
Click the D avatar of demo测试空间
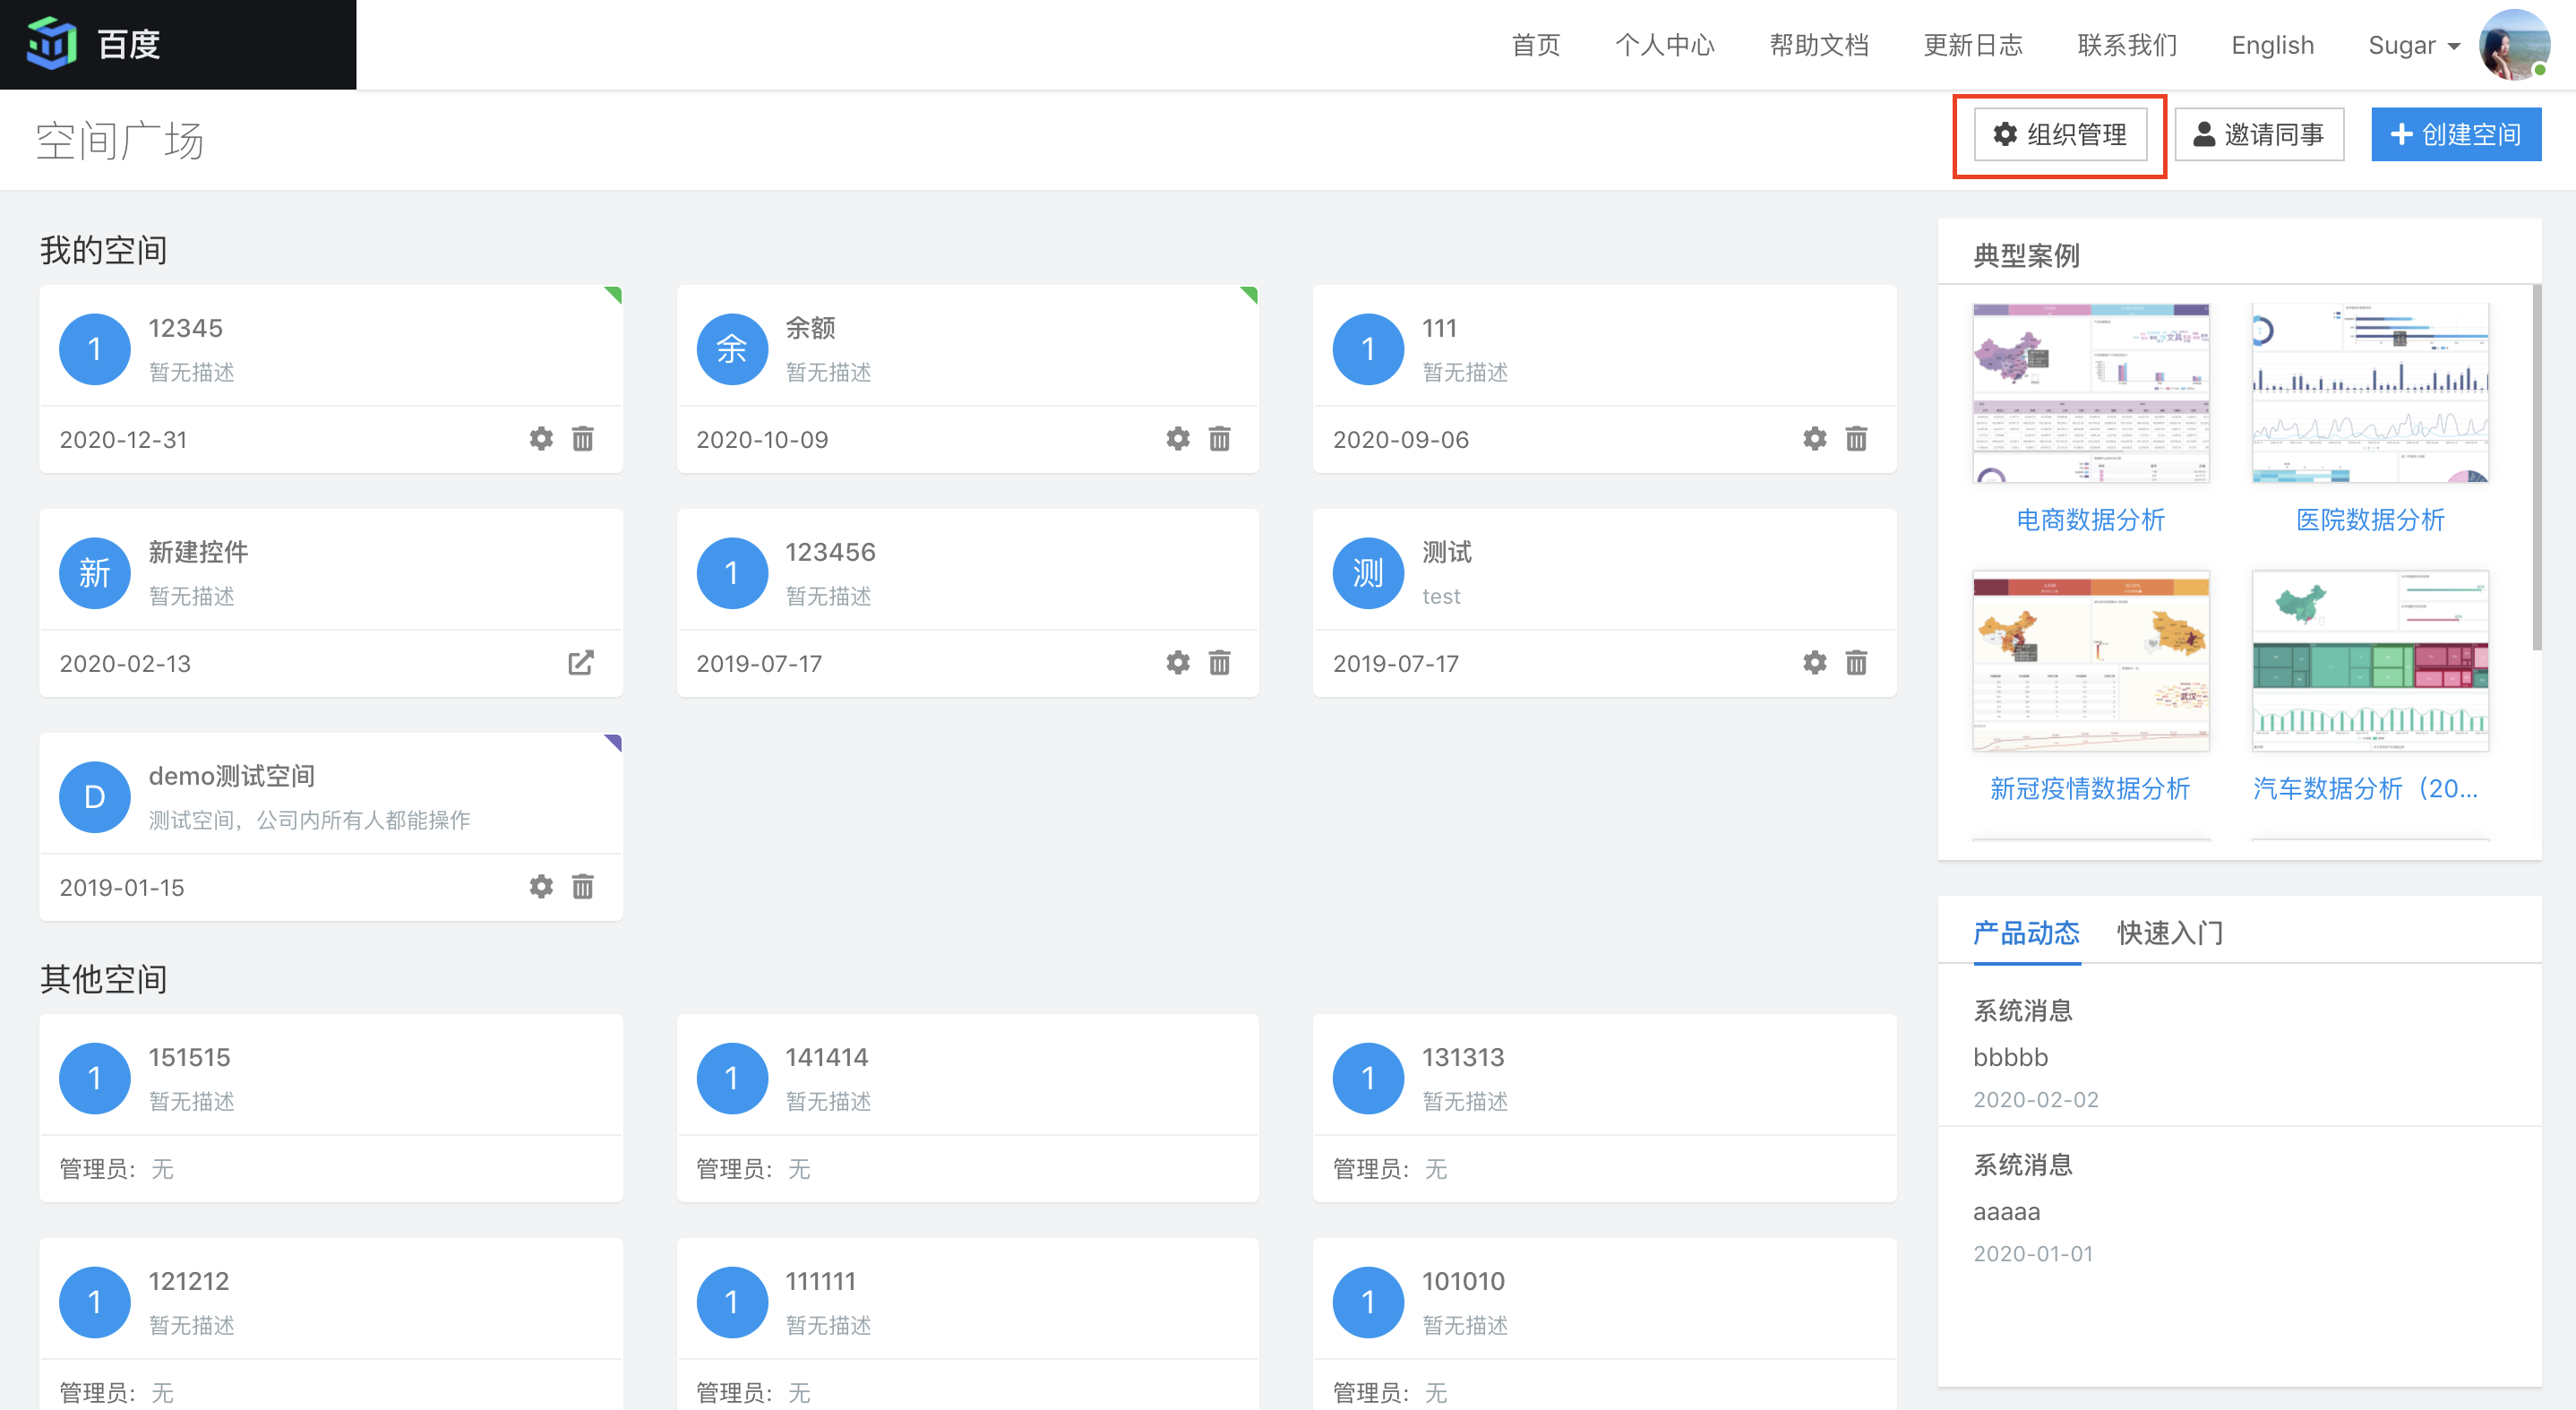pos(95,797)
